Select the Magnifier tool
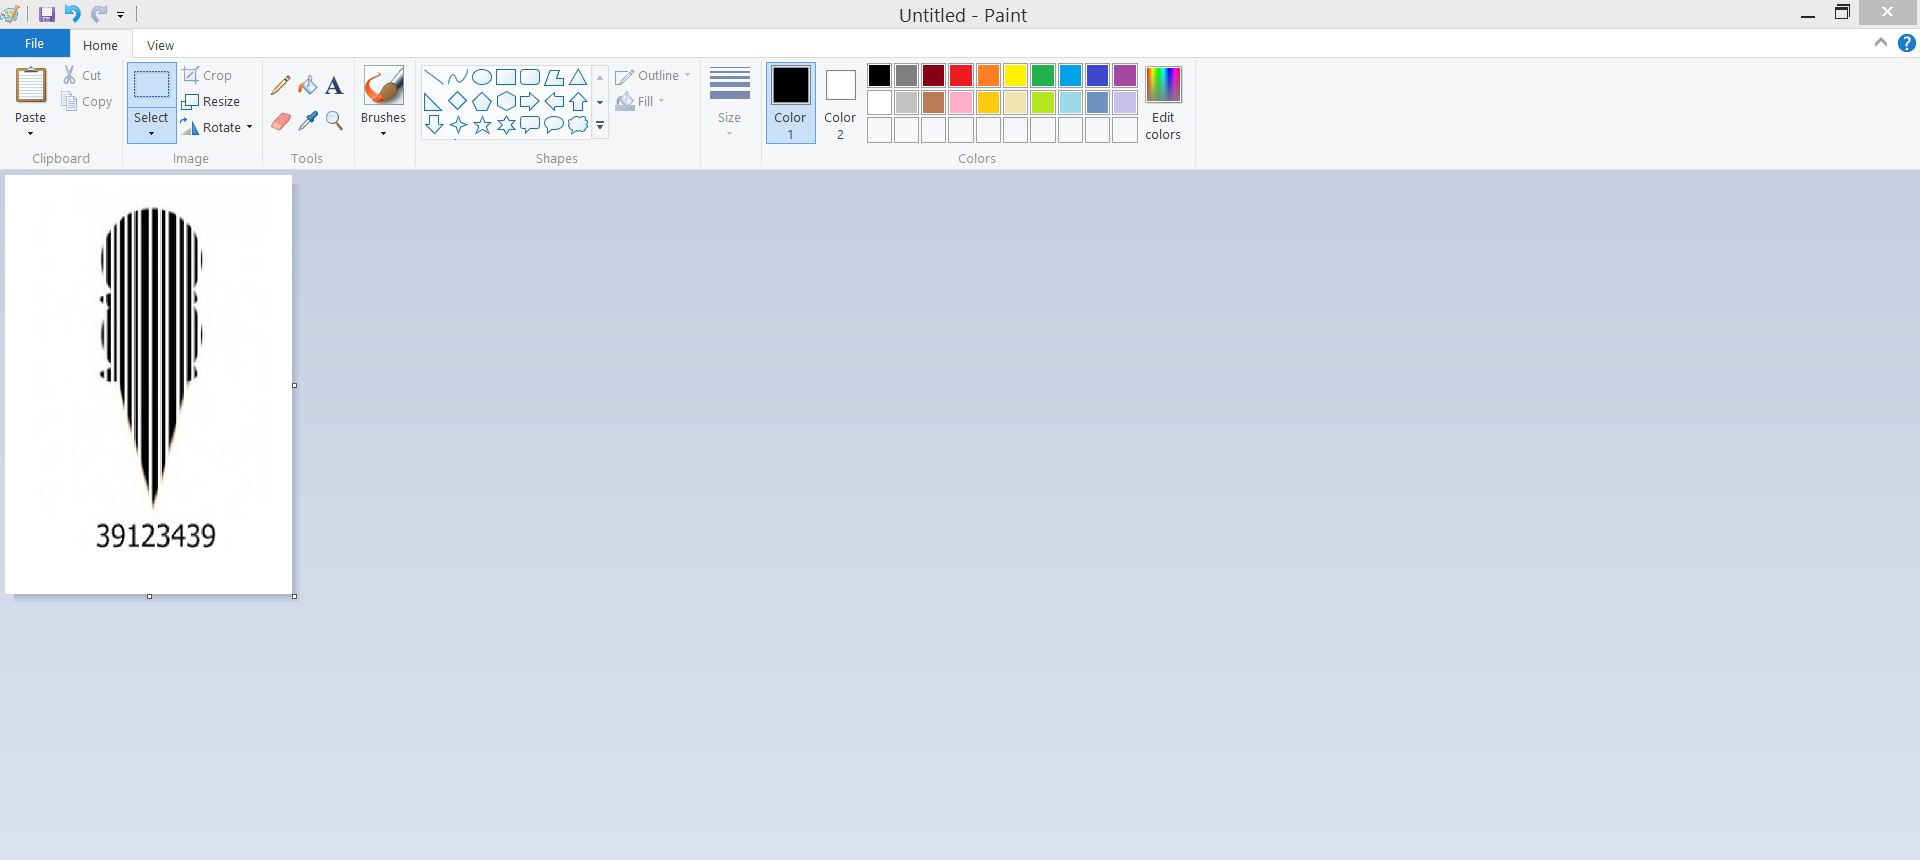The width and height of the screenshot is (1920, 860). coord(334,121)
